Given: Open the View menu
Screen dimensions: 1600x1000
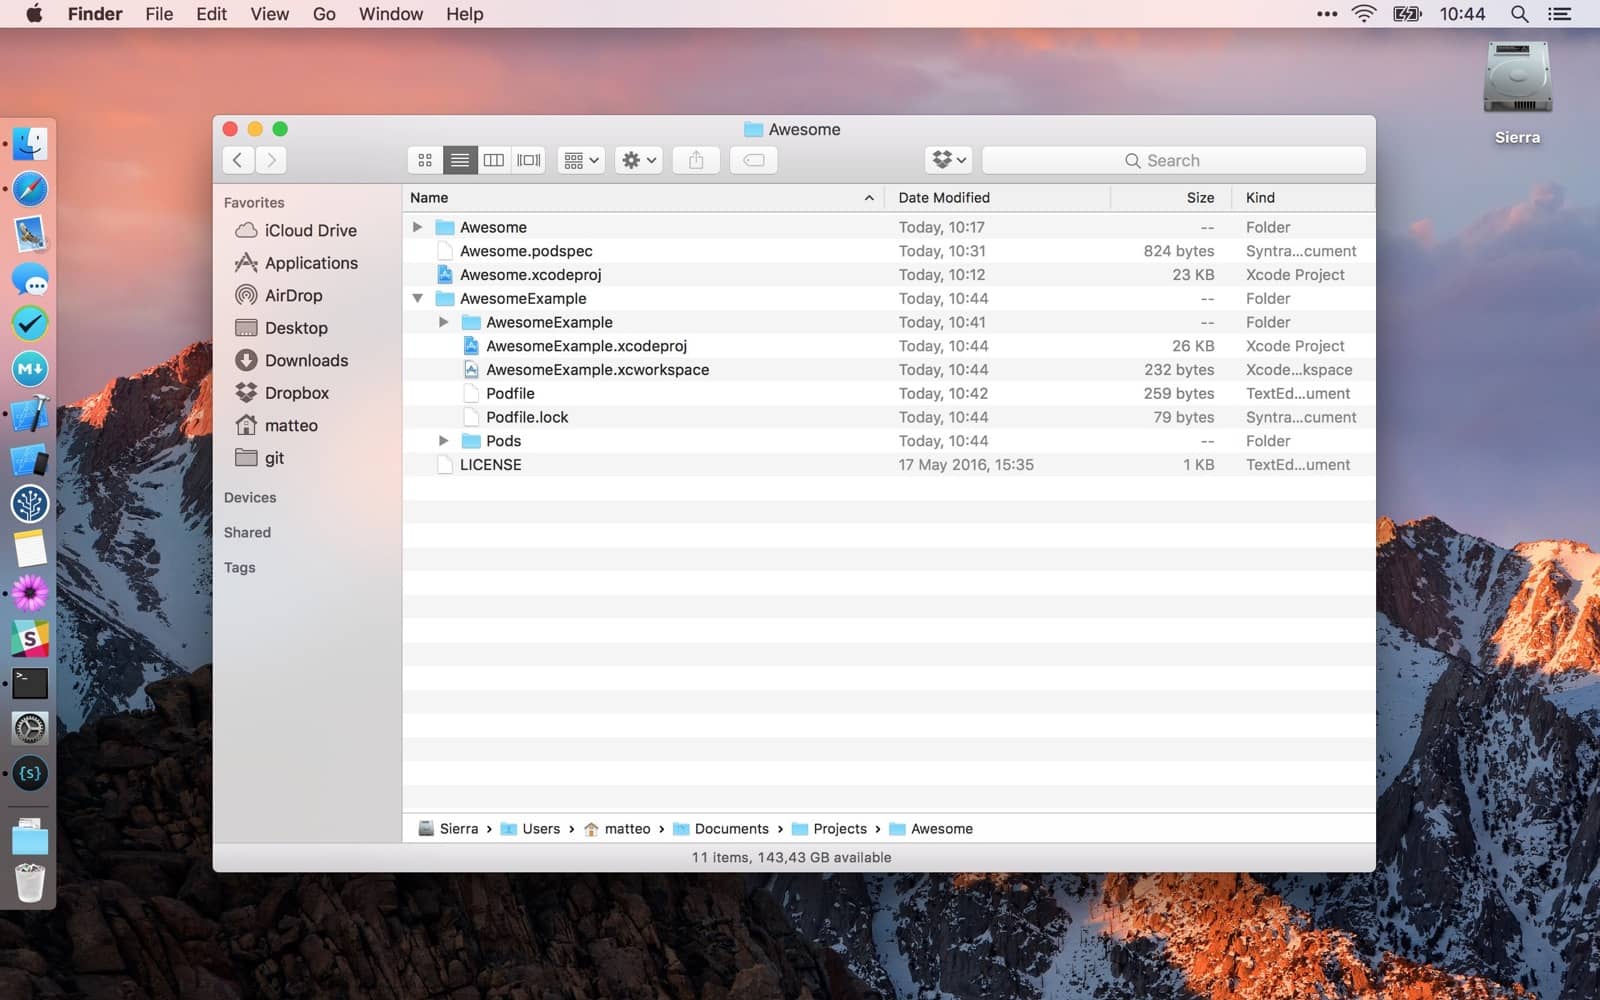Looking at the screenshot, I should coord(269,14).
